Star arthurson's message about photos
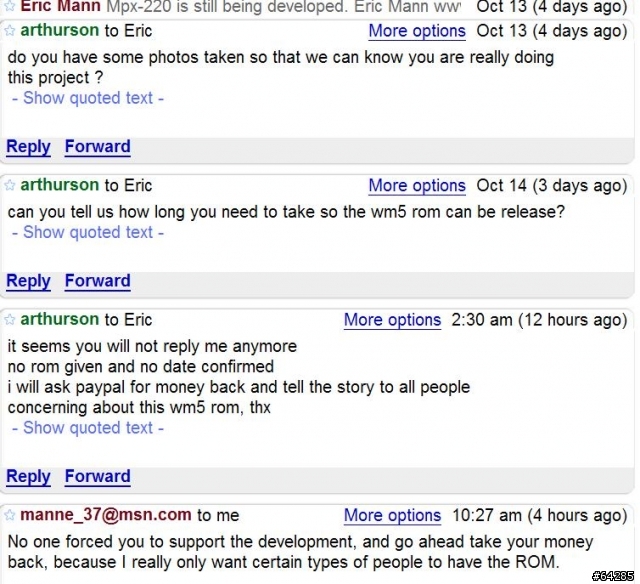 coord(9,31)
